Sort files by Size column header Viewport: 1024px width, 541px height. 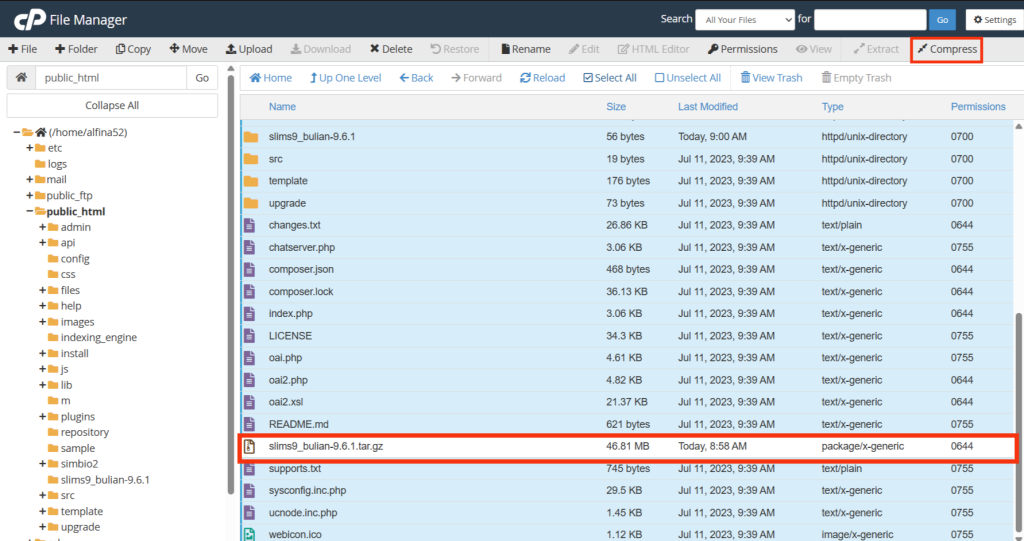(616, 107)
